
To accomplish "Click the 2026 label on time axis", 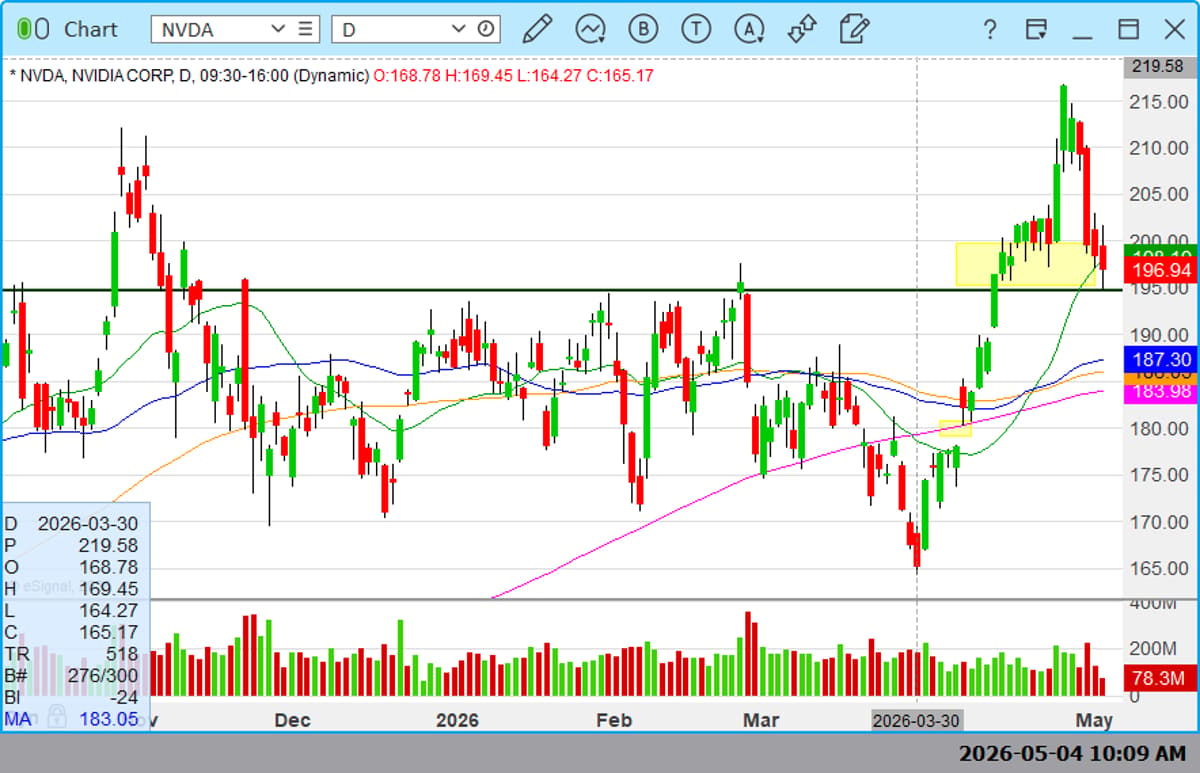I will [457, 720].
